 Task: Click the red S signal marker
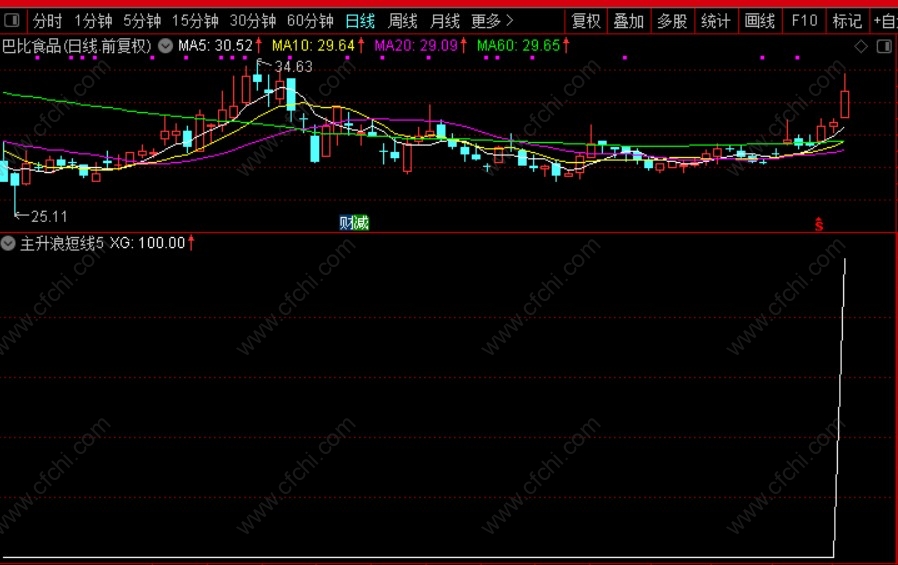point(819,224)
